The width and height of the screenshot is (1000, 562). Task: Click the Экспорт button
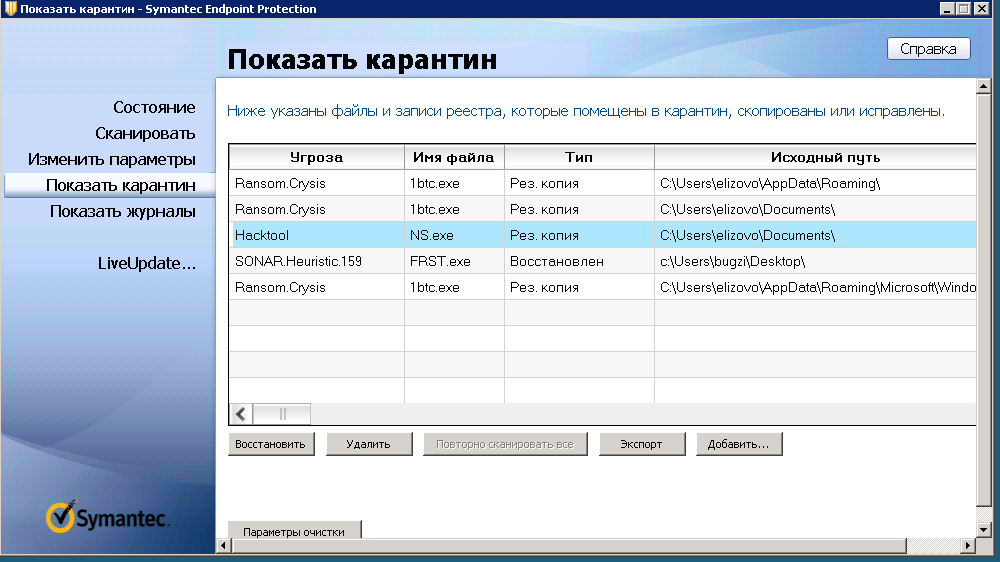642,444
